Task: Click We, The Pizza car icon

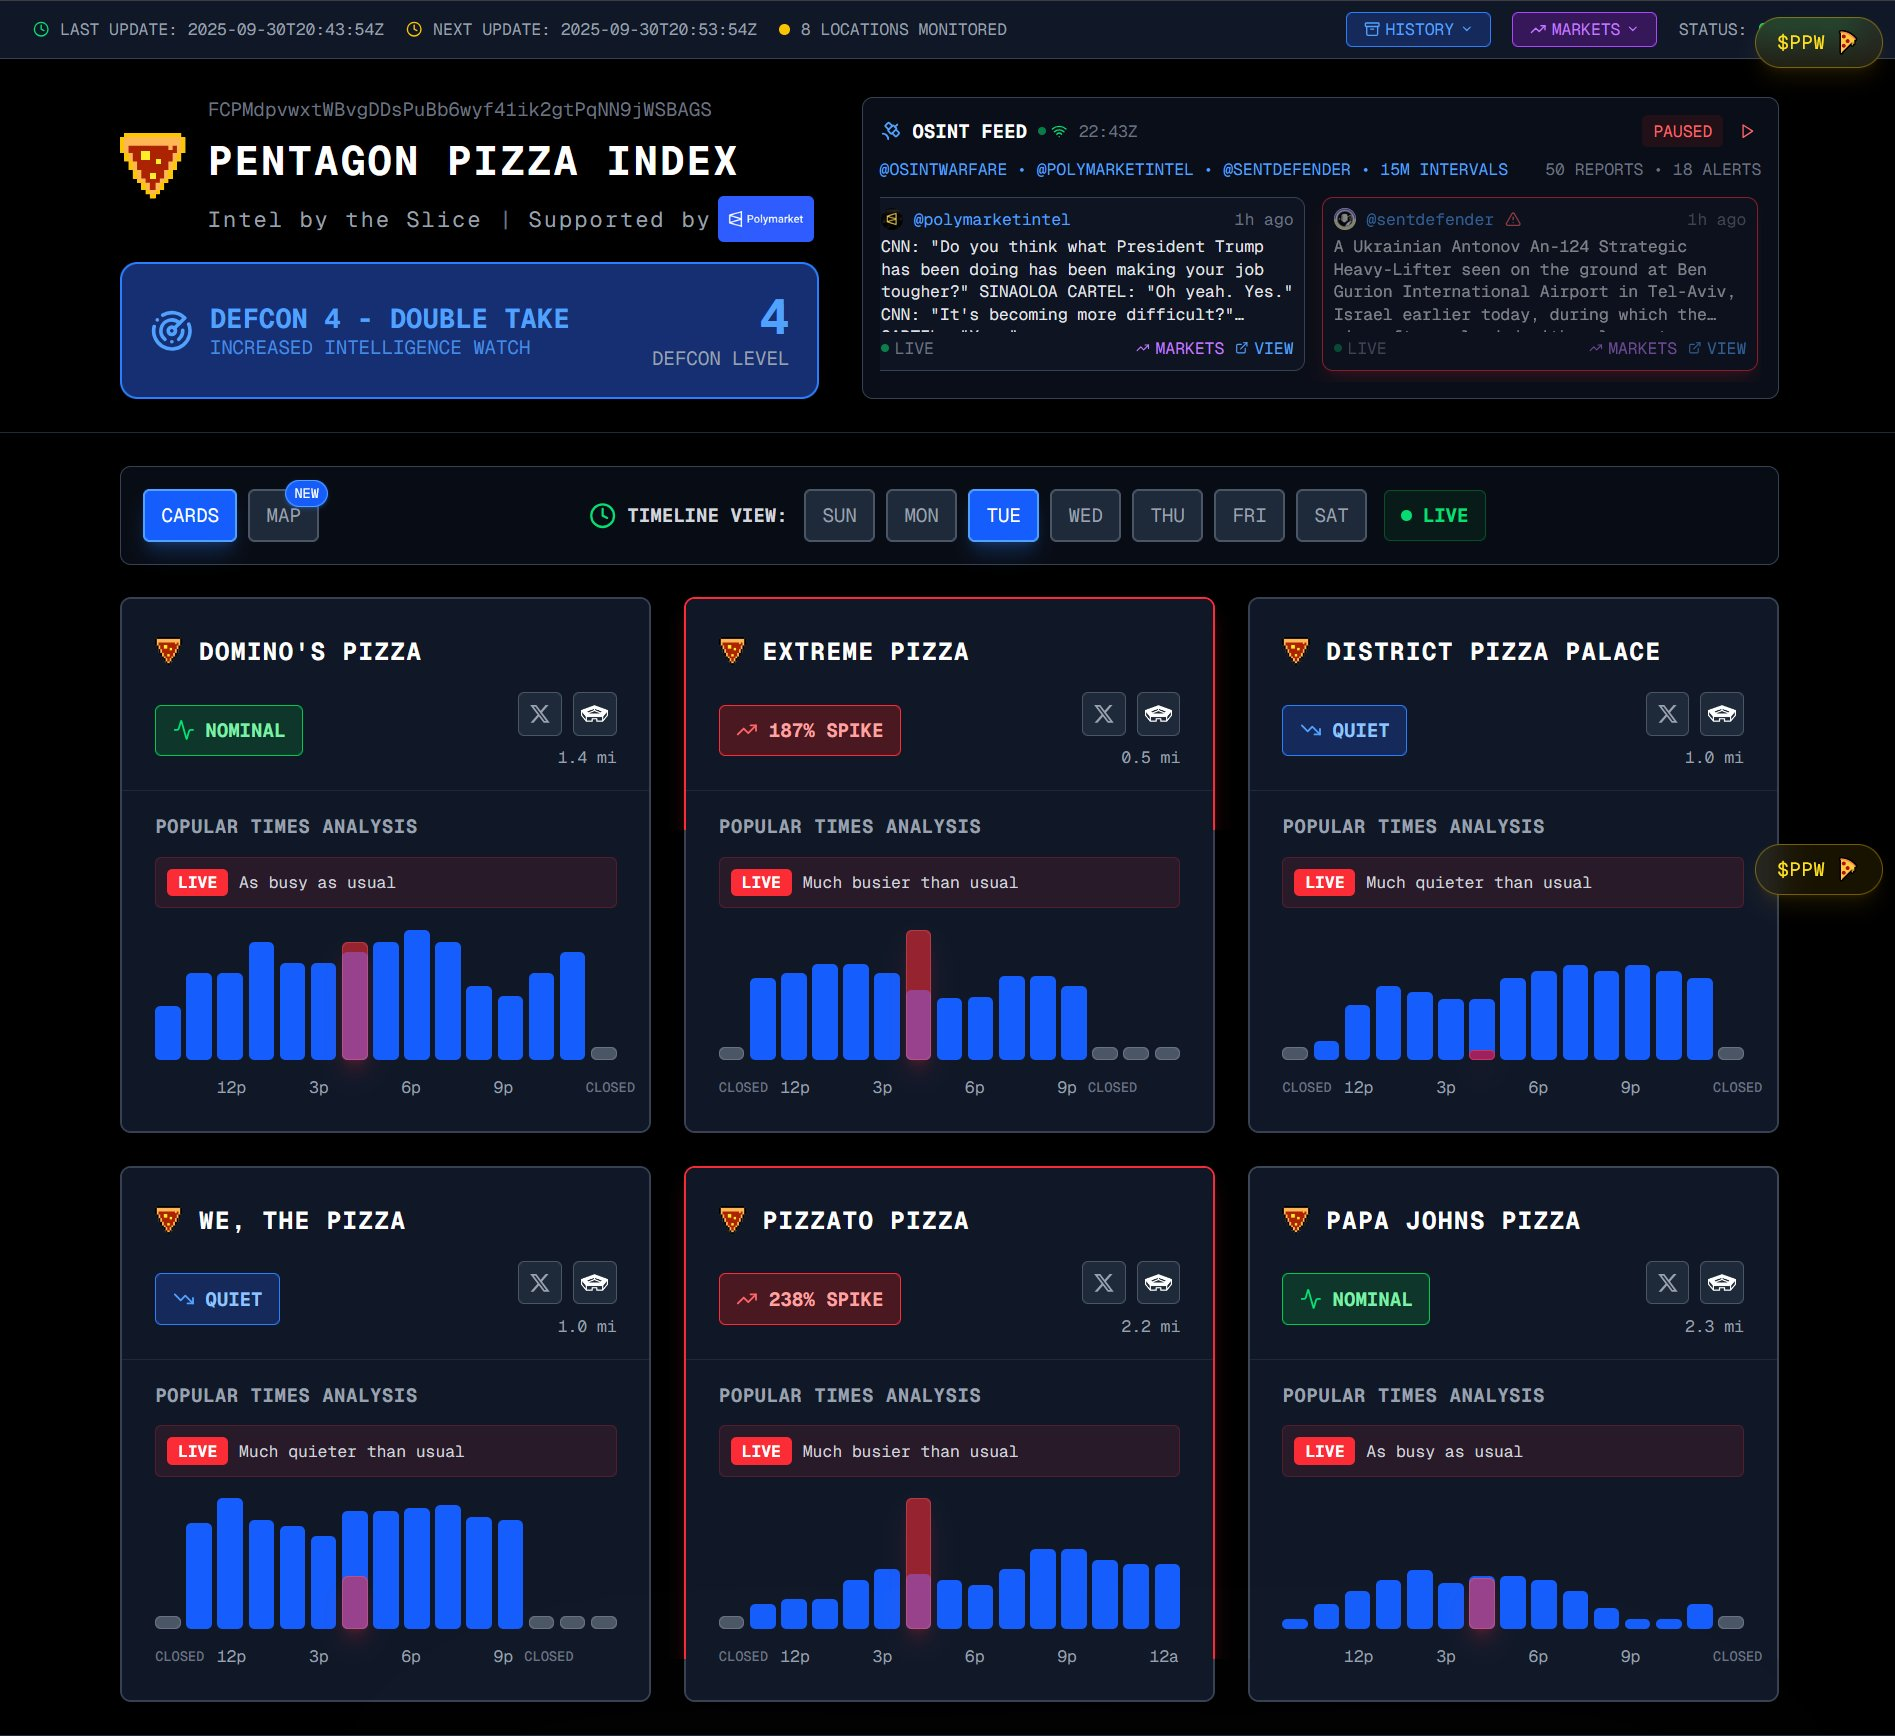Action: pos(594,1283)
